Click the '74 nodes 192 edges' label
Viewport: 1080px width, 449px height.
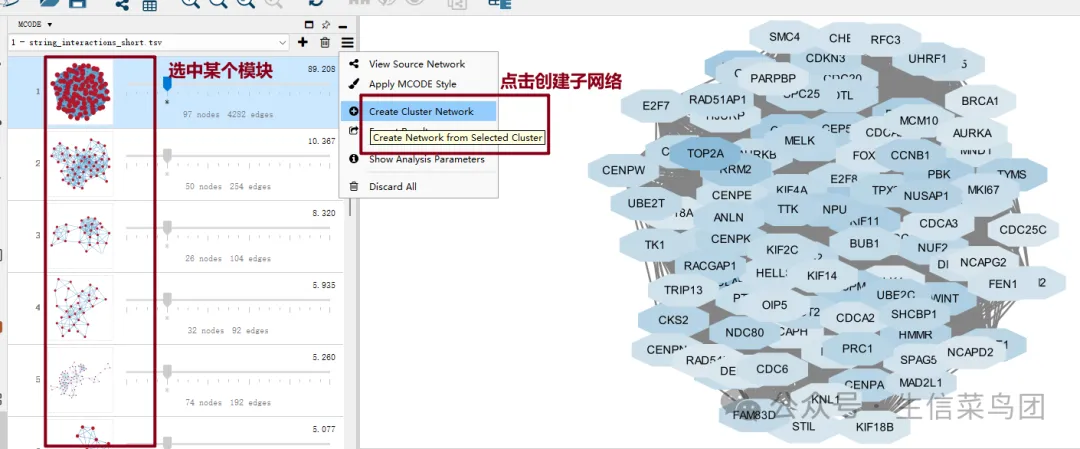point(228,403)
